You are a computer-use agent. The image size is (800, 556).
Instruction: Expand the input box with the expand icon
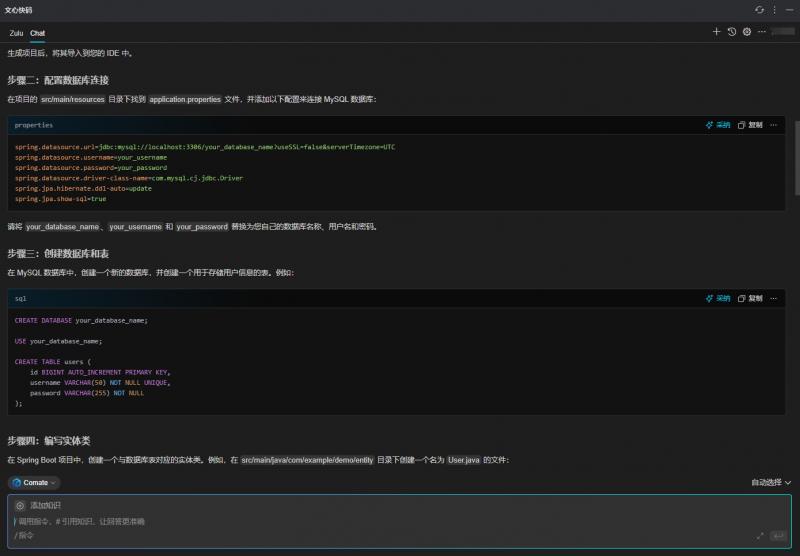(760, 536)
